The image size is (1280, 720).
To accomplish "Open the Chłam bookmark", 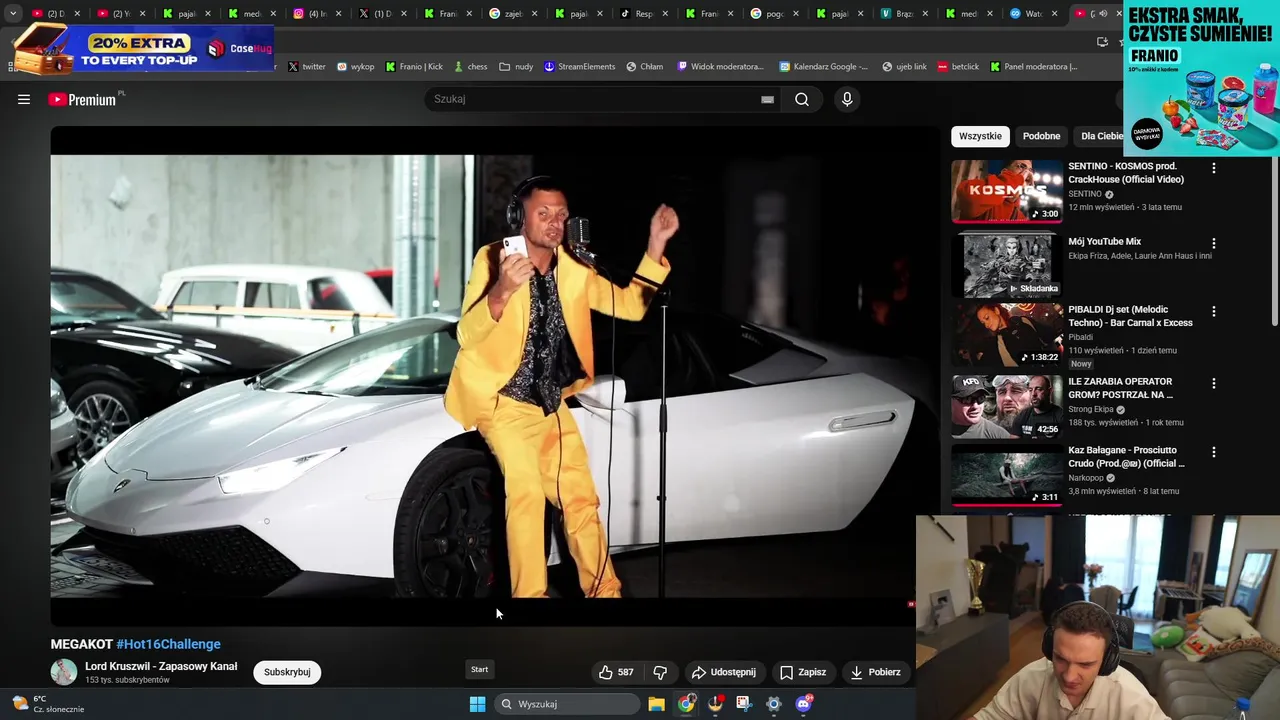I will 645,67.
